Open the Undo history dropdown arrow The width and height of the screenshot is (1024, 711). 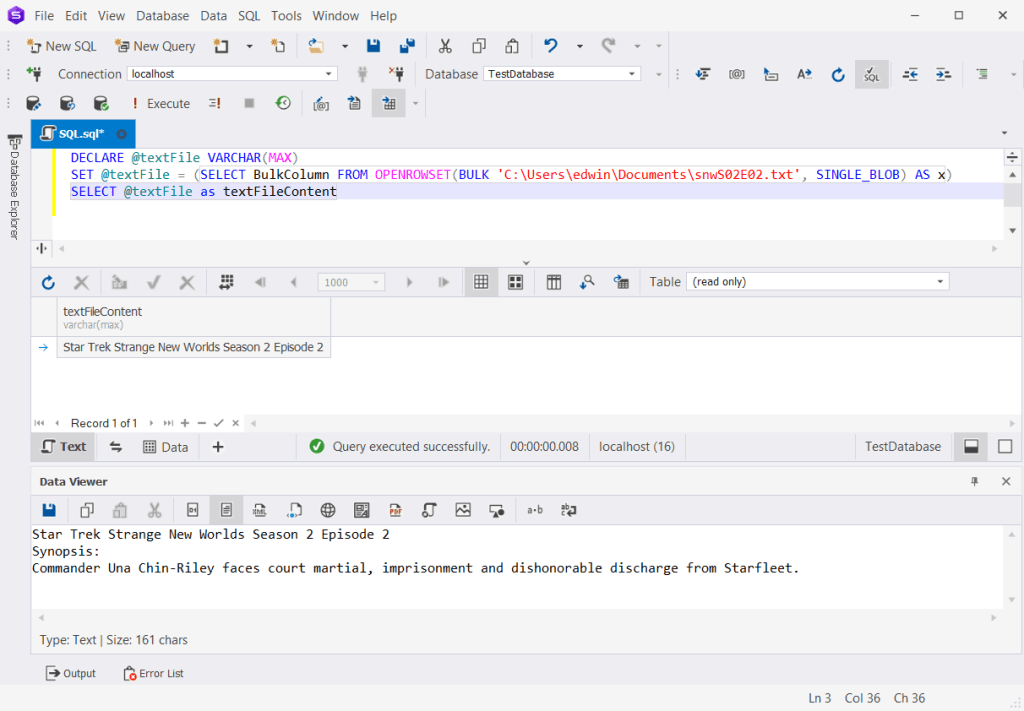579,46
